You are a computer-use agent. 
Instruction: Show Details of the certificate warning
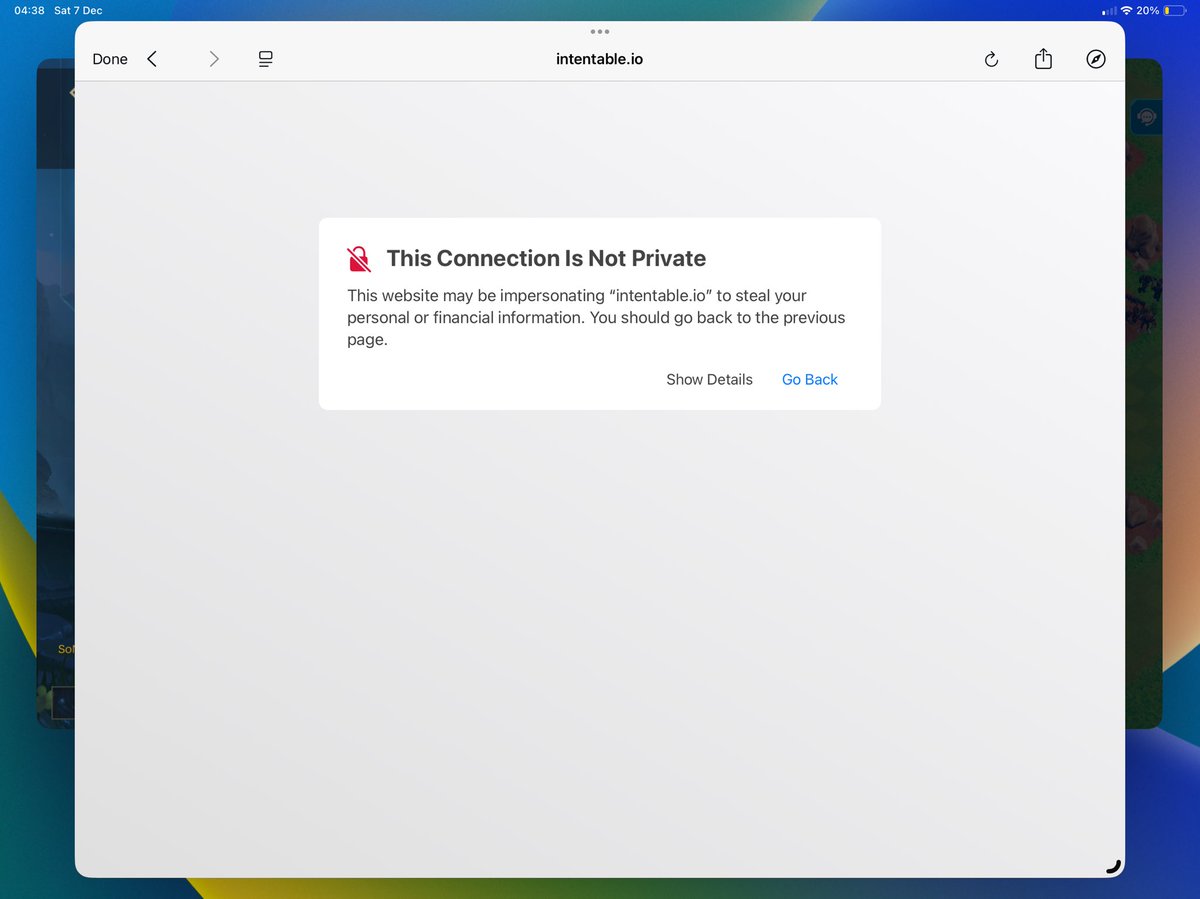coord(709,379)
